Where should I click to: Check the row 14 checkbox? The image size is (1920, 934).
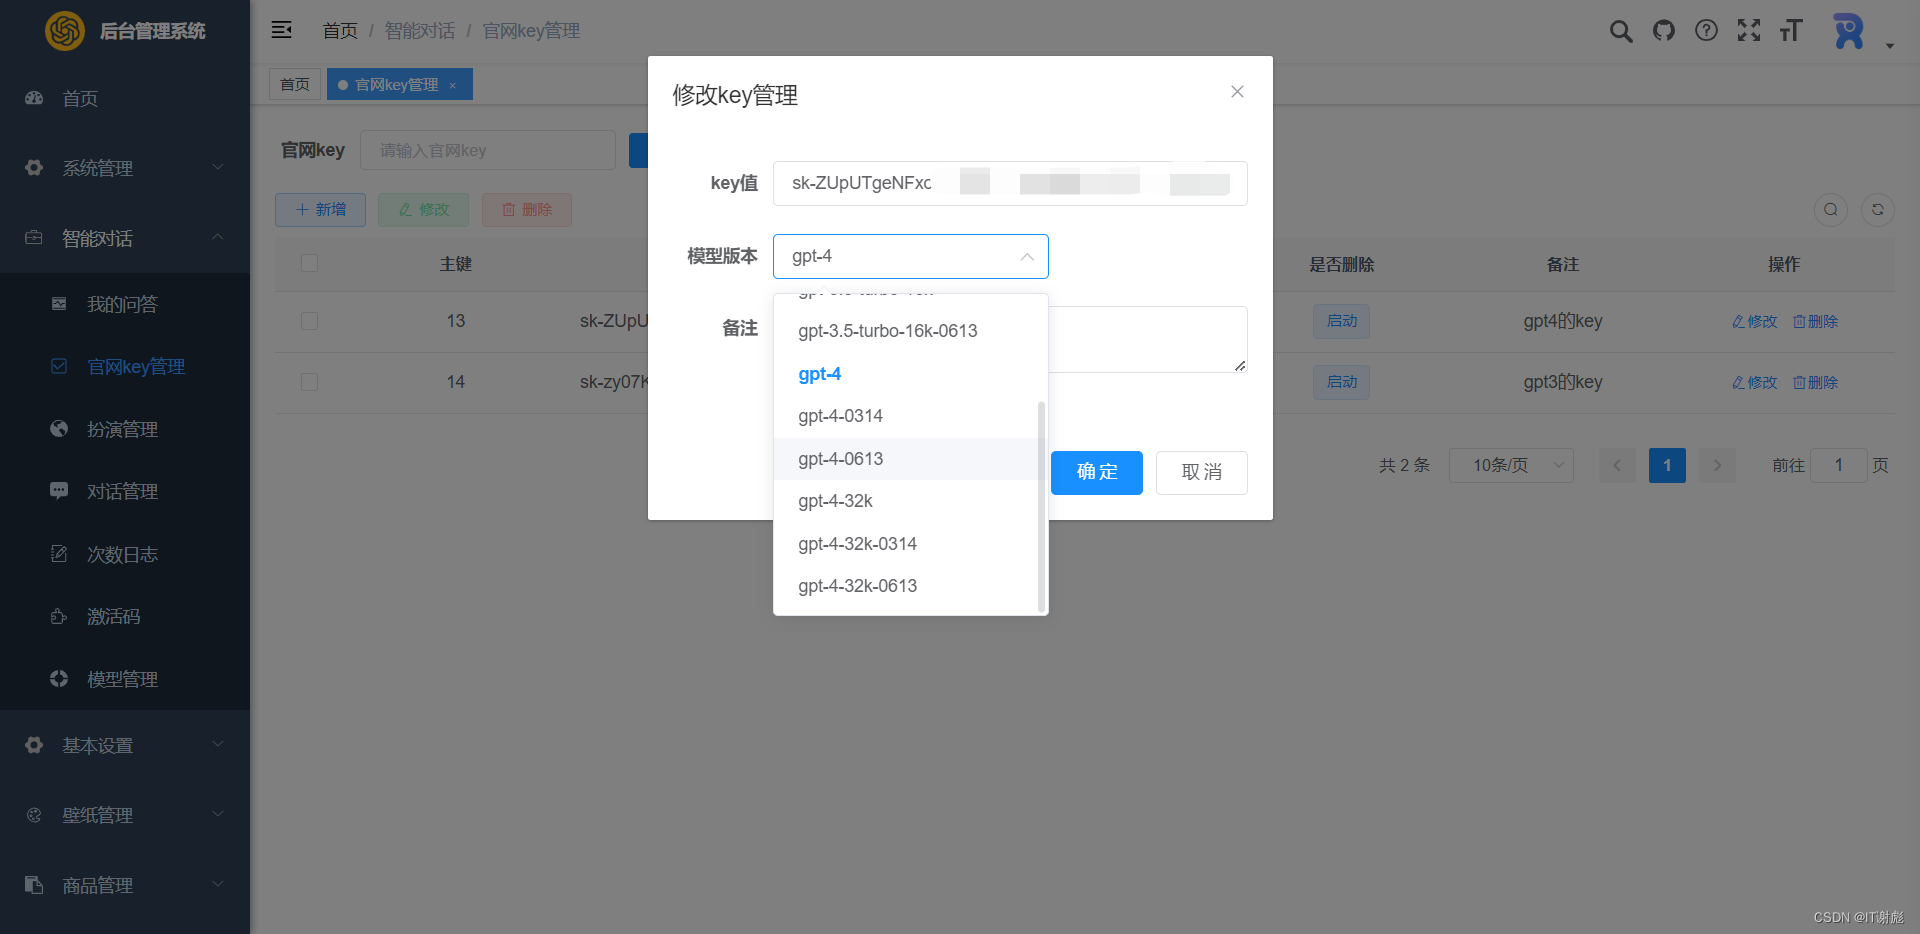click(x=309, y=382)
